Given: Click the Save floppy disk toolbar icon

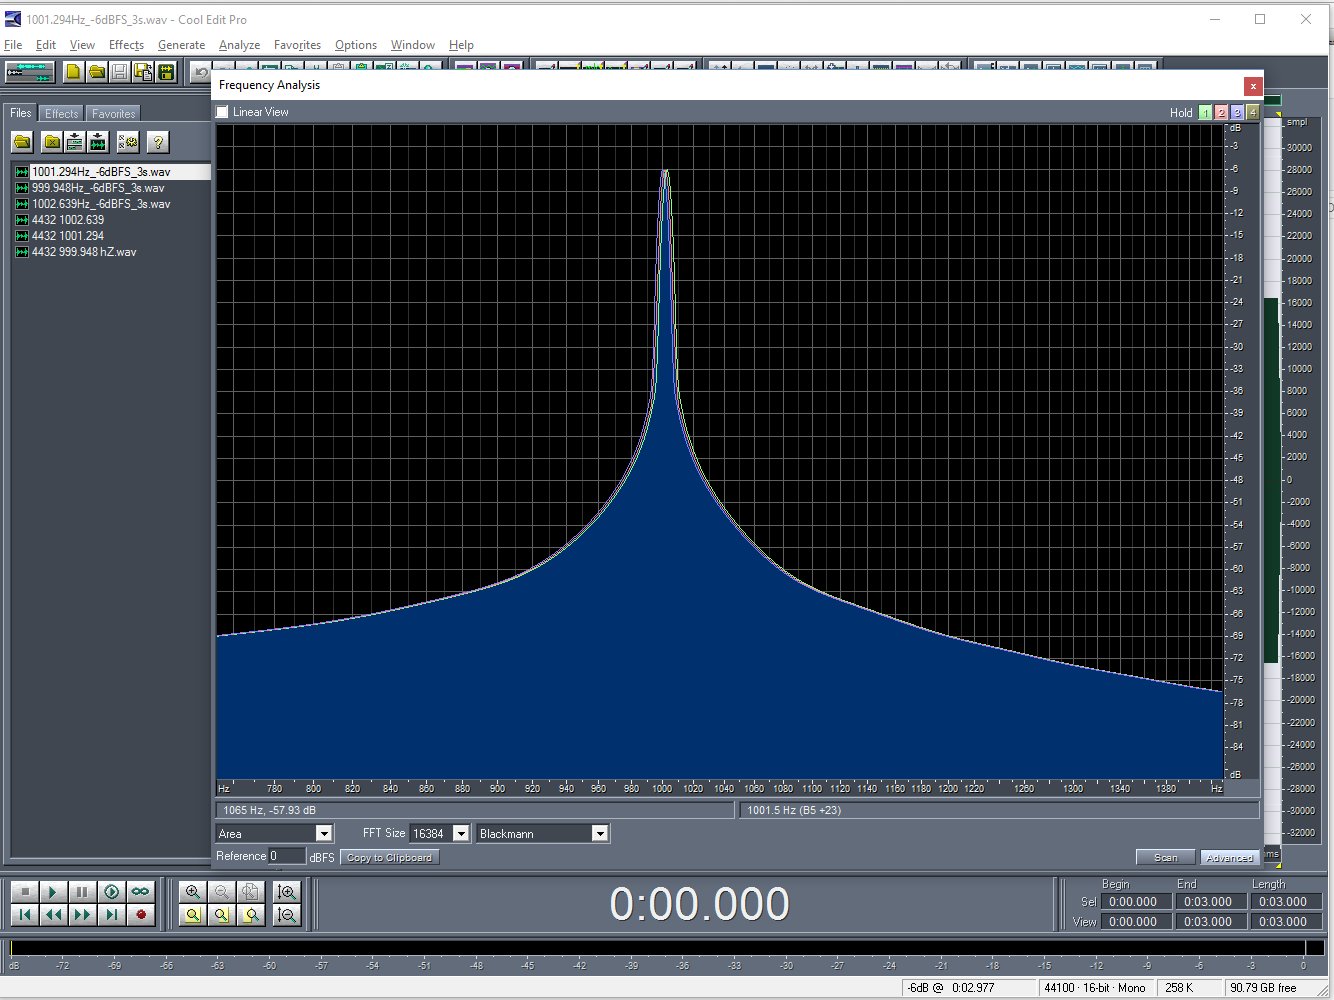Looking at the screenshot, I should tap(120, 72).
